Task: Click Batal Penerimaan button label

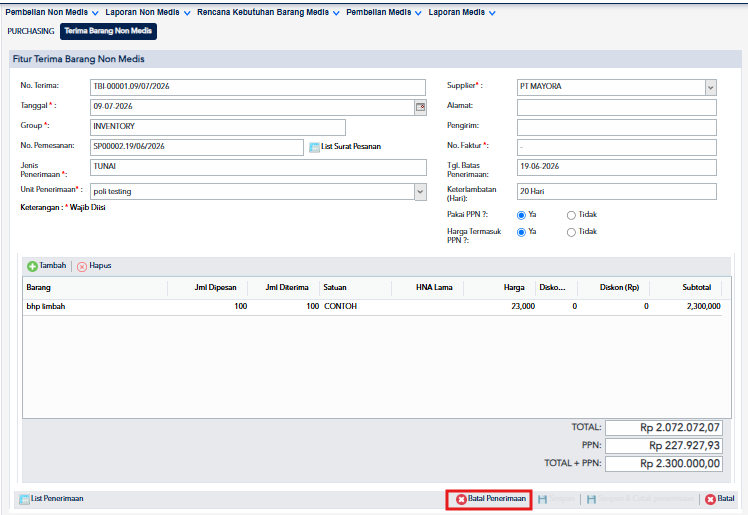Action: pyautogui.click(x=497, y=498)
